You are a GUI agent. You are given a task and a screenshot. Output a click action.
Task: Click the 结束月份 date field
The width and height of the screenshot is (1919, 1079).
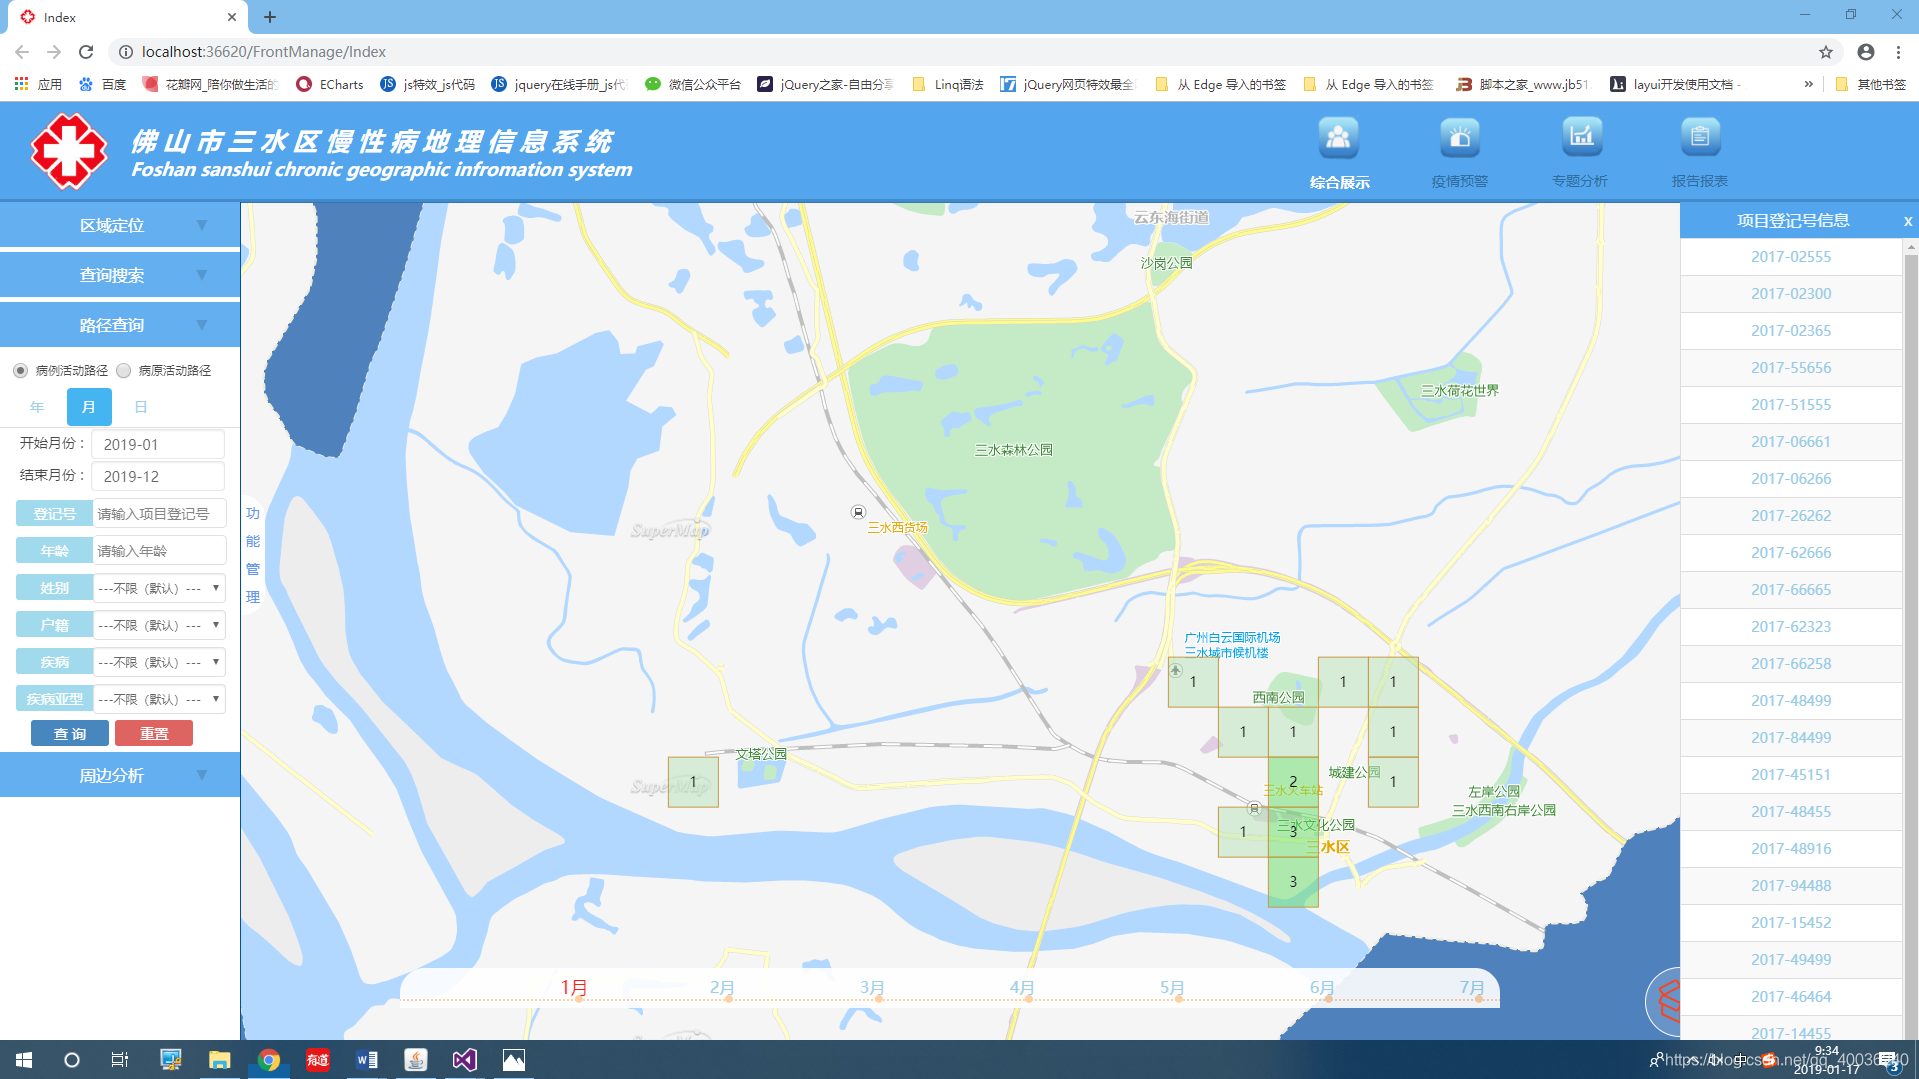point(158,476)
